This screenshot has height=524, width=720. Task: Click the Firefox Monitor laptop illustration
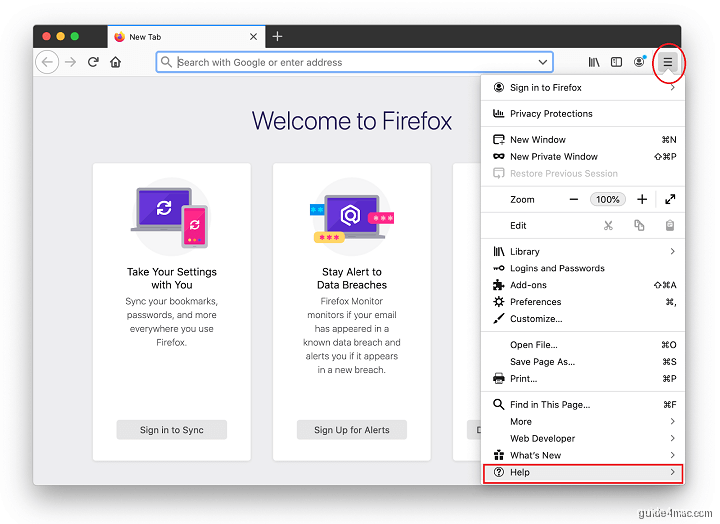pyautogui.click(x=352, y=217)
